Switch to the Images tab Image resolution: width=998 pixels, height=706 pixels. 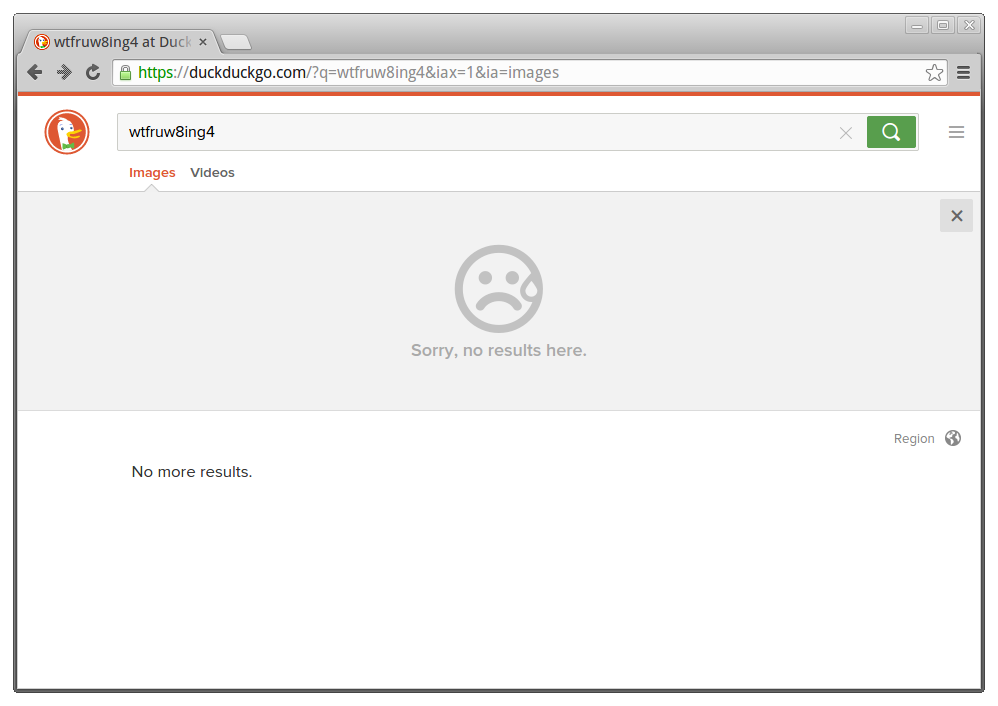[x=152, y=173]
